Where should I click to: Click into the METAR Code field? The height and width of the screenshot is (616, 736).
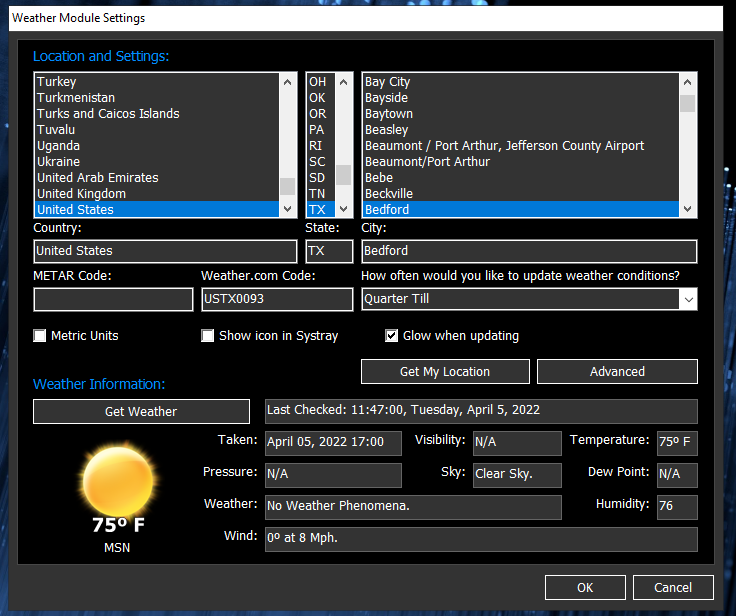pyautogui.click(x=113, y=299)
